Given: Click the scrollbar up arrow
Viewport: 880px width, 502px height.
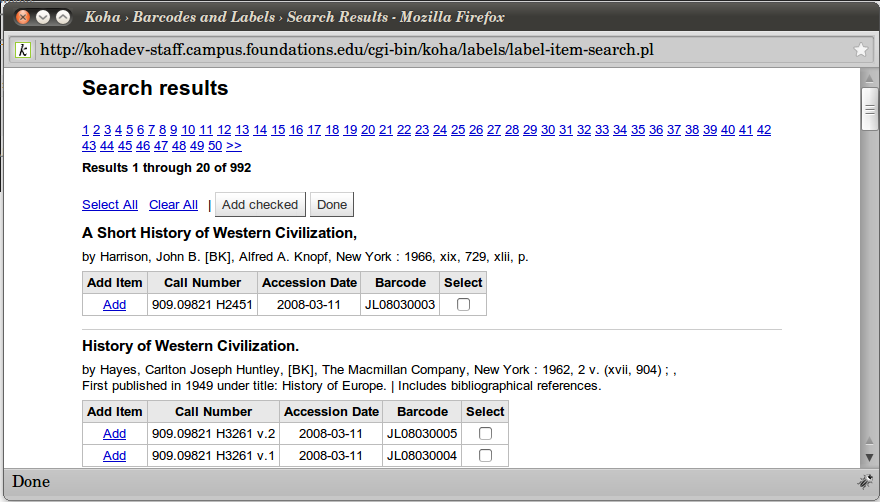Looking at the screenshot, I should tap(869, 78).
